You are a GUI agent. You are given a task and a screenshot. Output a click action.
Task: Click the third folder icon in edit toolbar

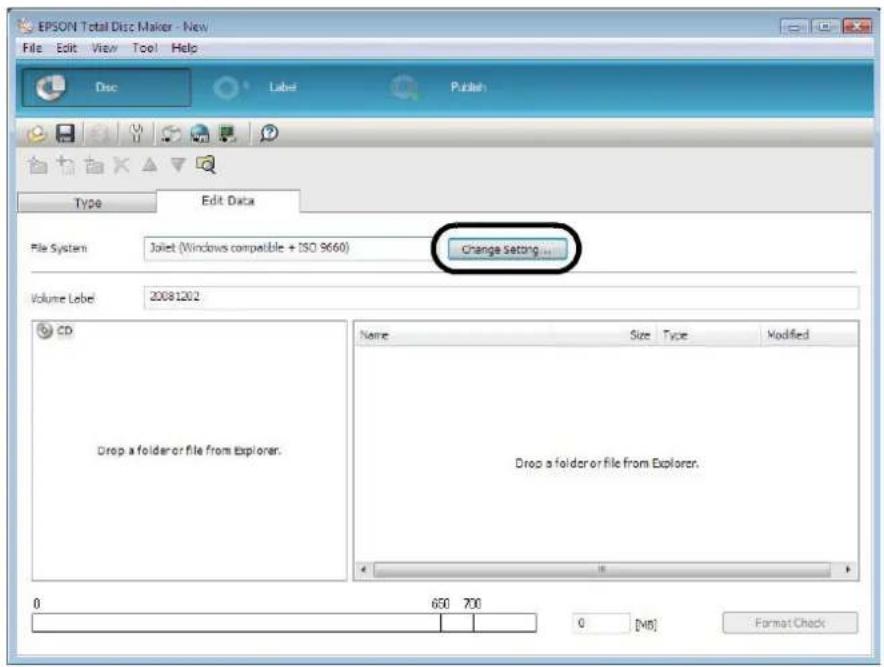tap(94, 165)
